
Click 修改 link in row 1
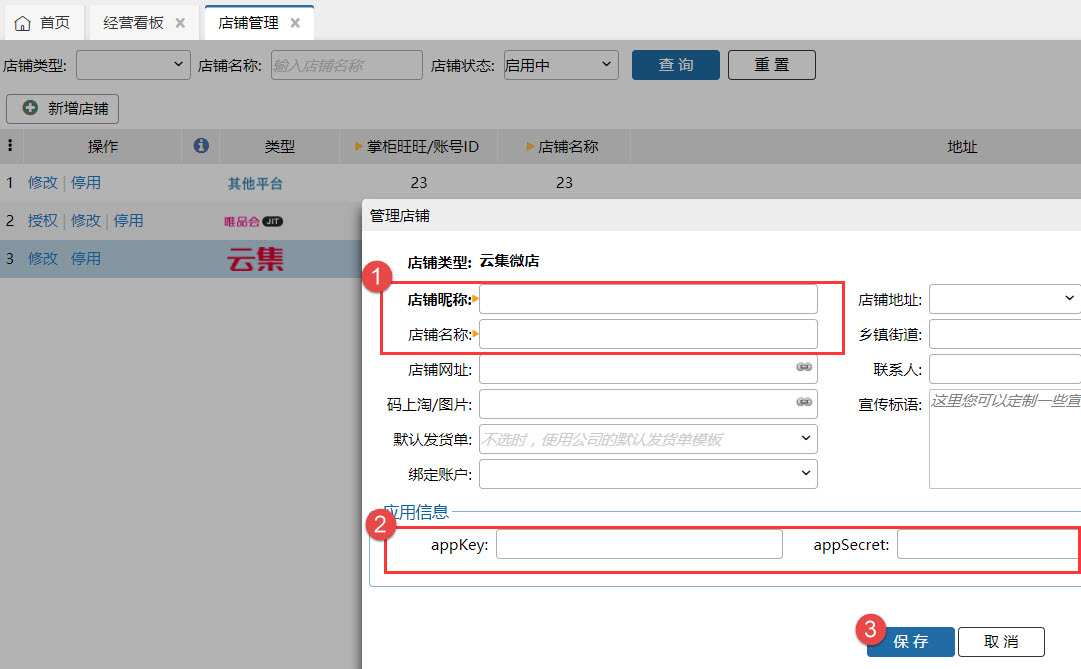43,183
